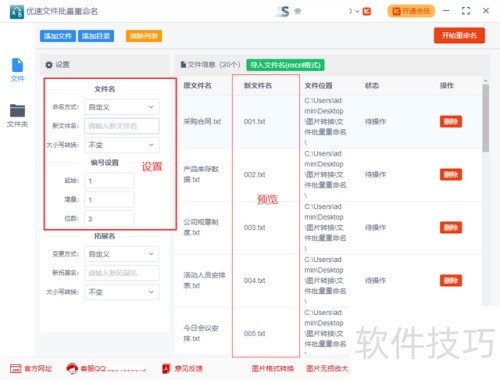Open the 文件 (File) sidebar icon
500x380 pixels.
pos(17,65)
